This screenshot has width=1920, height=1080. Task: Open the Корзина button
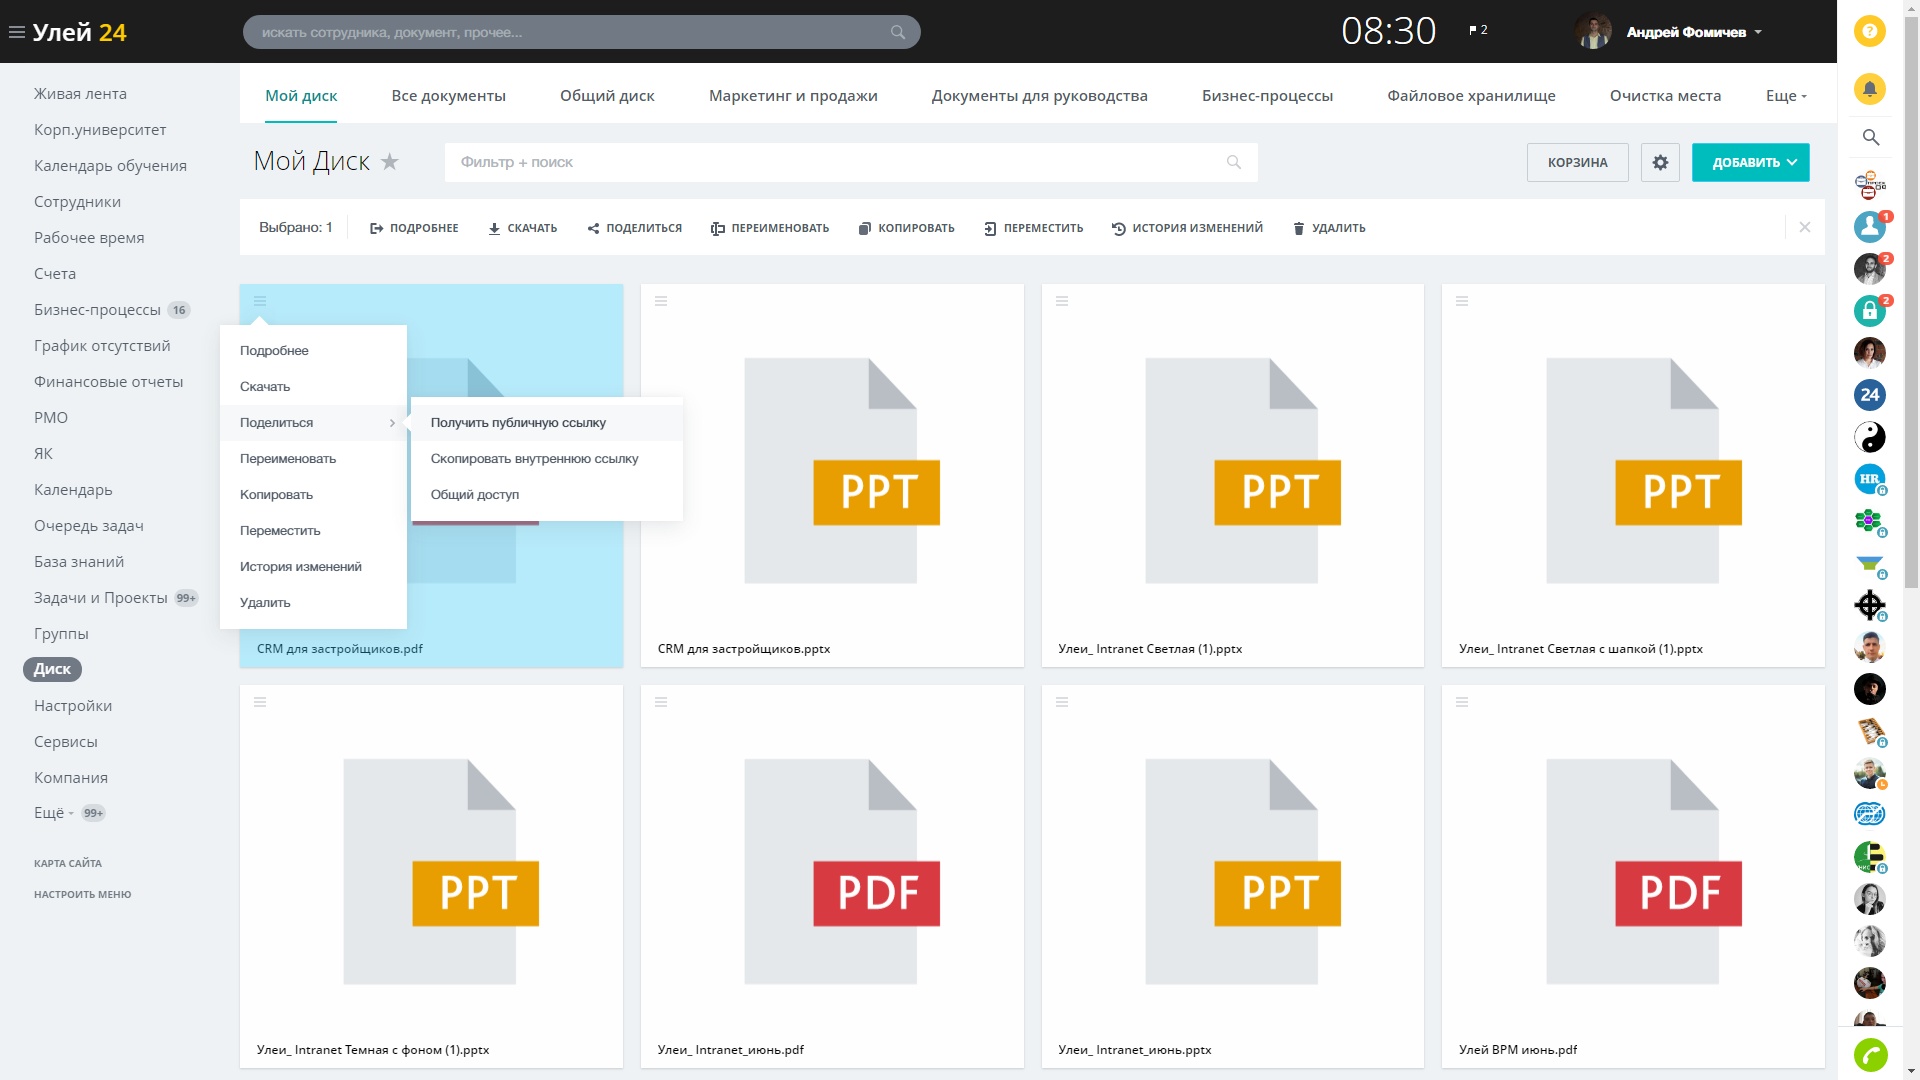pos(1577,162)
